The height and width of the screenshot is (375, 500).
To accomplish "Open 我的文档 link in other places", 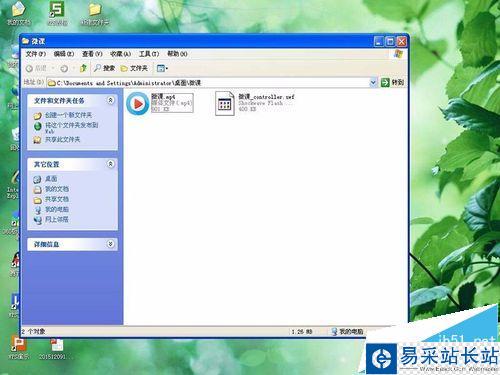I will (x=57, y=189).
